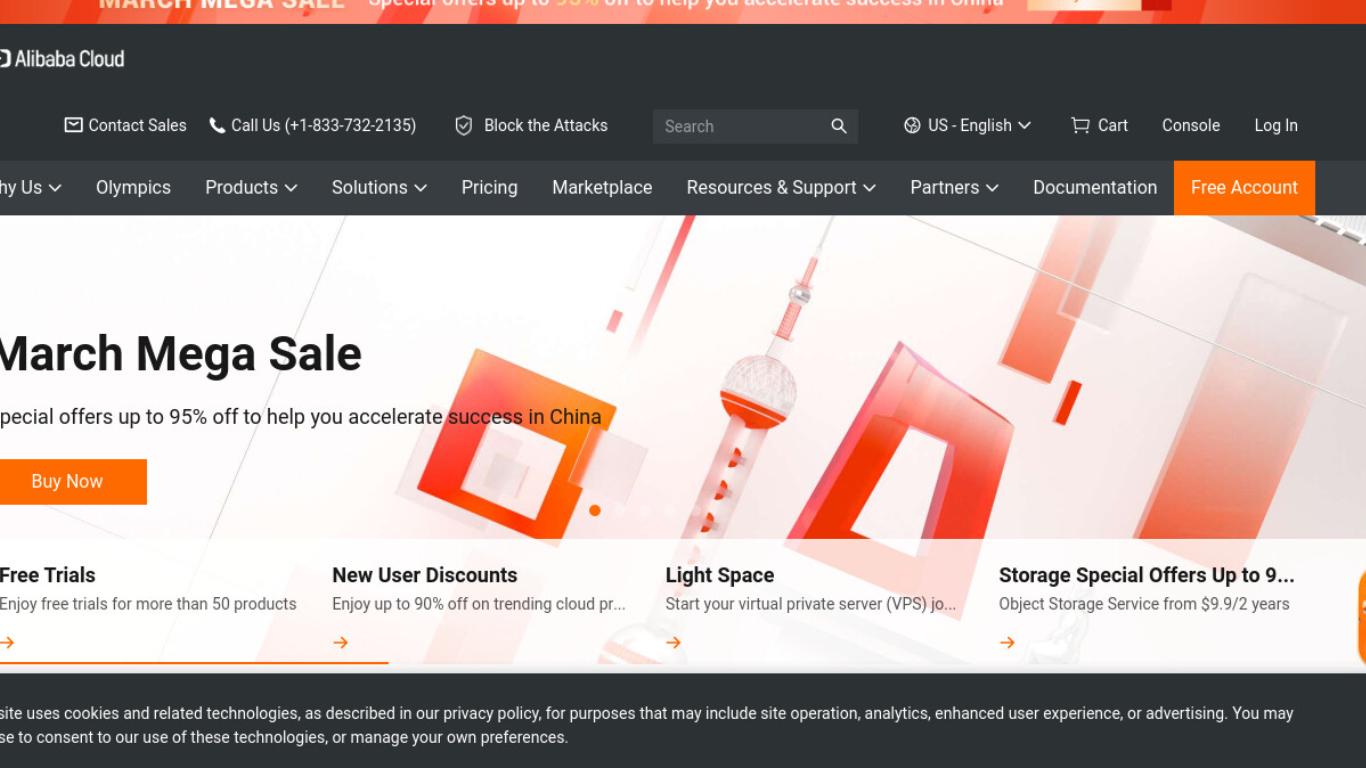Expand the Solutions menu chevron

coord(421,188)
